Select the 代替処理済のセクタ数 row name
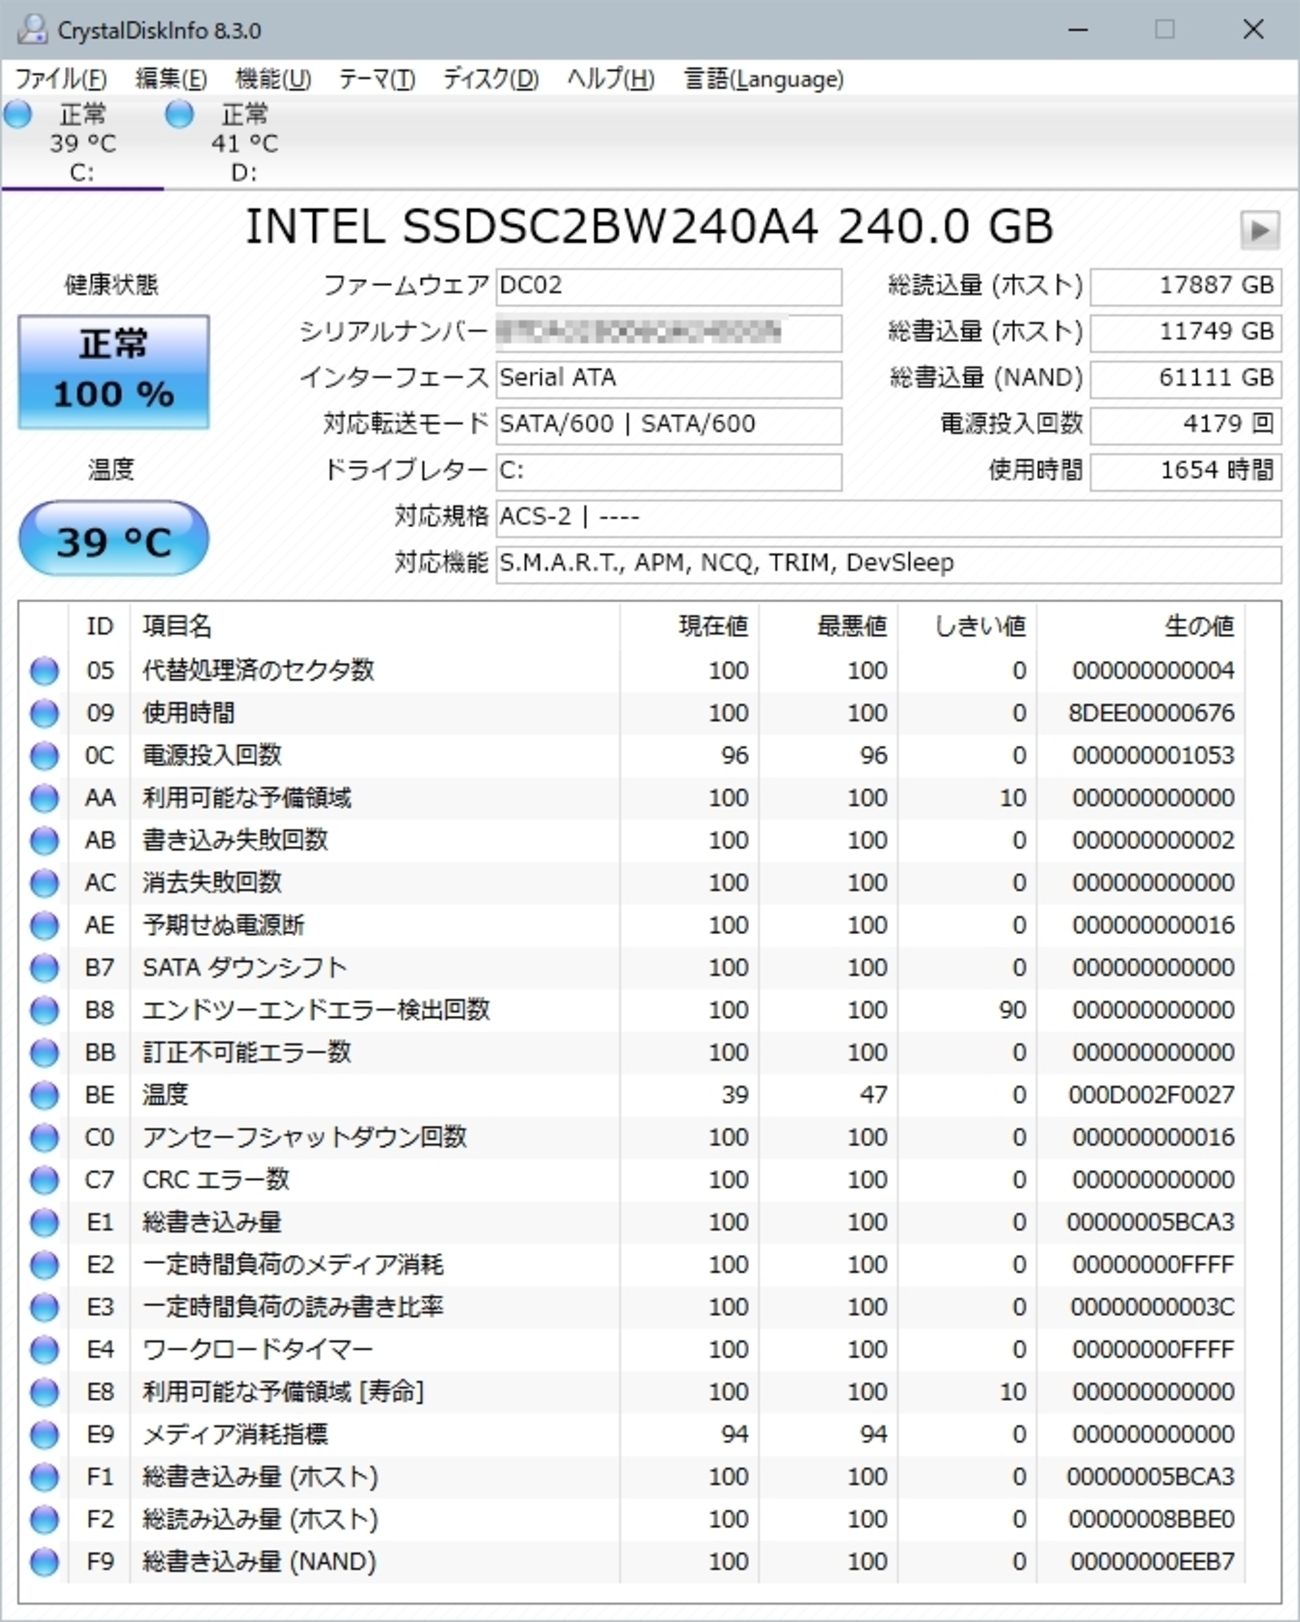Screen dimensions: 1300x1622 tap(258, 670)
